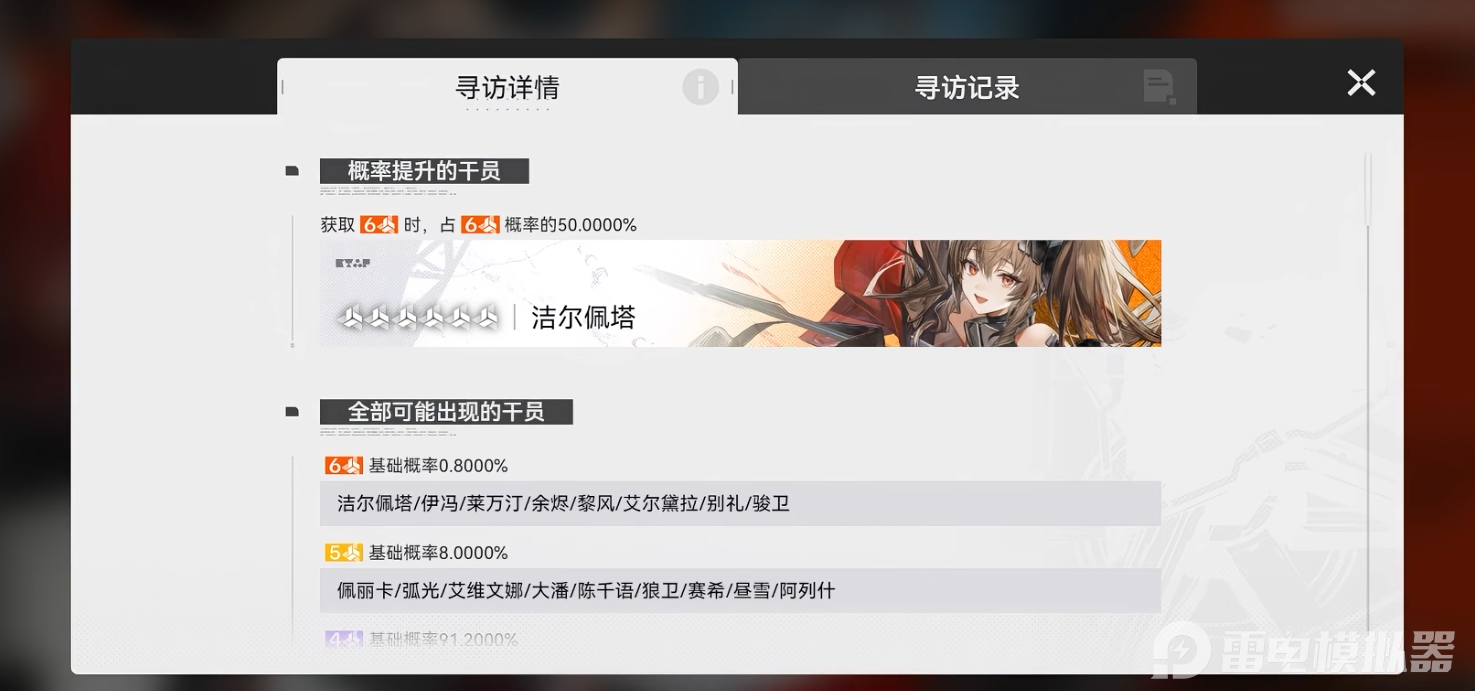Select the 寻访详情 tab
The height and width of the screenshot is (691, 1475).
[x=507, y=87]
